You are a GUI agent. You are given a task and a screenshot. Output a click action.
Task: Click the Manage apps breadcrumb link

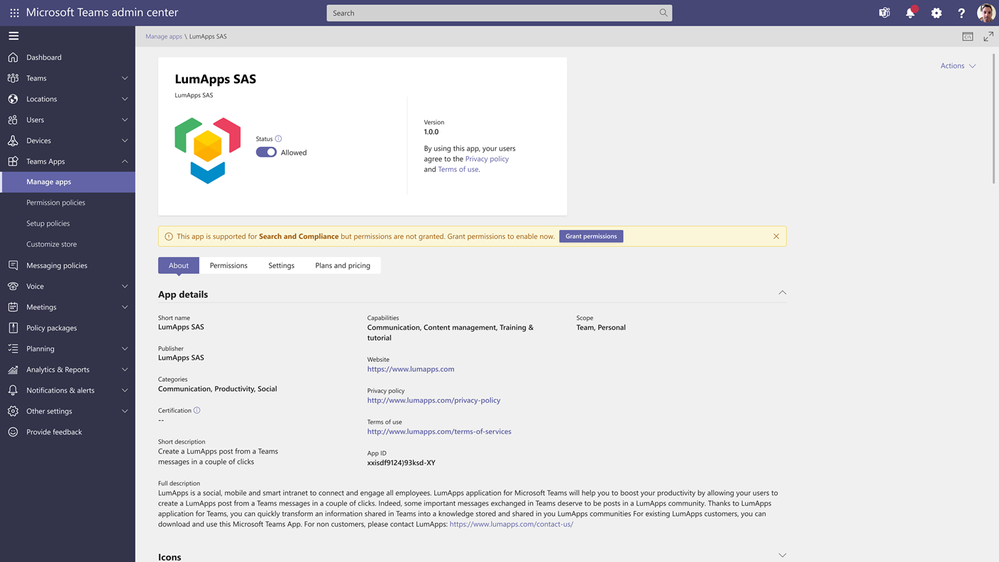(x=164, y=36)
